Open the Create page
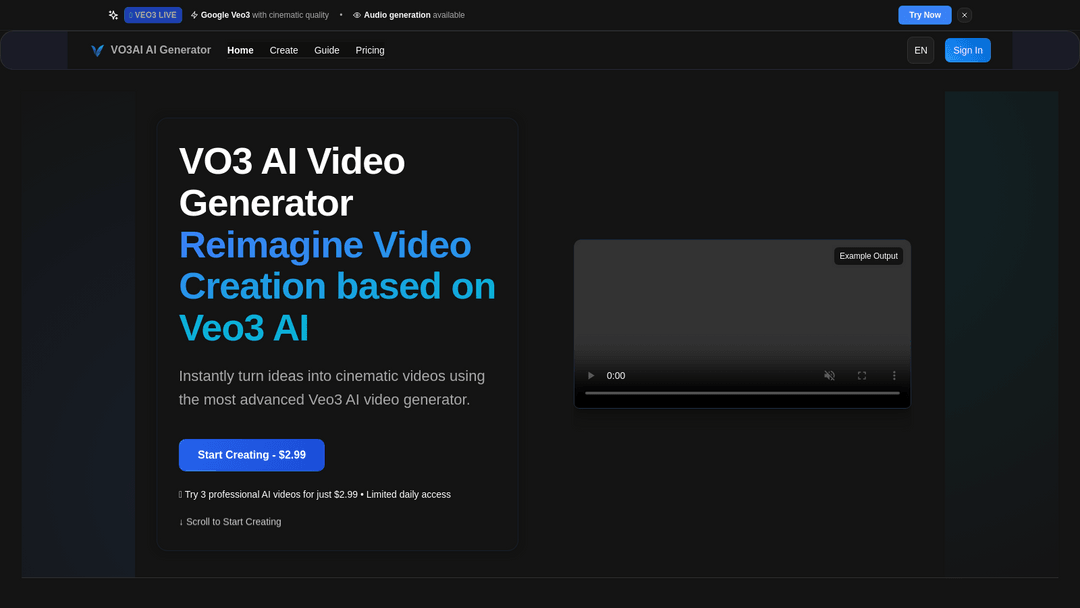The width and height of the screenshot is (1080, 608). coord(284,50)
